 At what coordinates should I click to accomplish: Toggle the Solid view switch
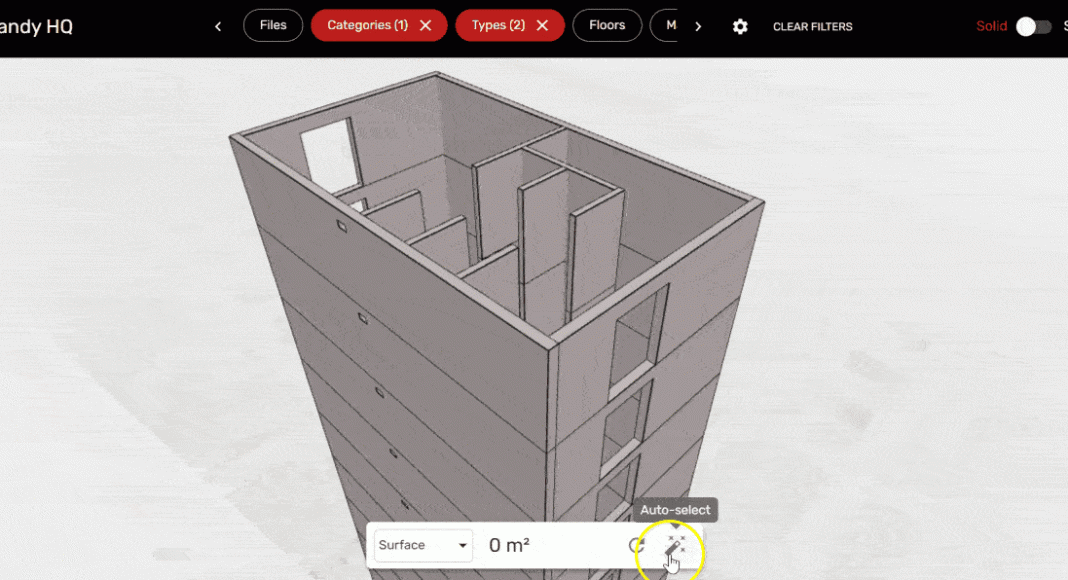coord(1033,27)
